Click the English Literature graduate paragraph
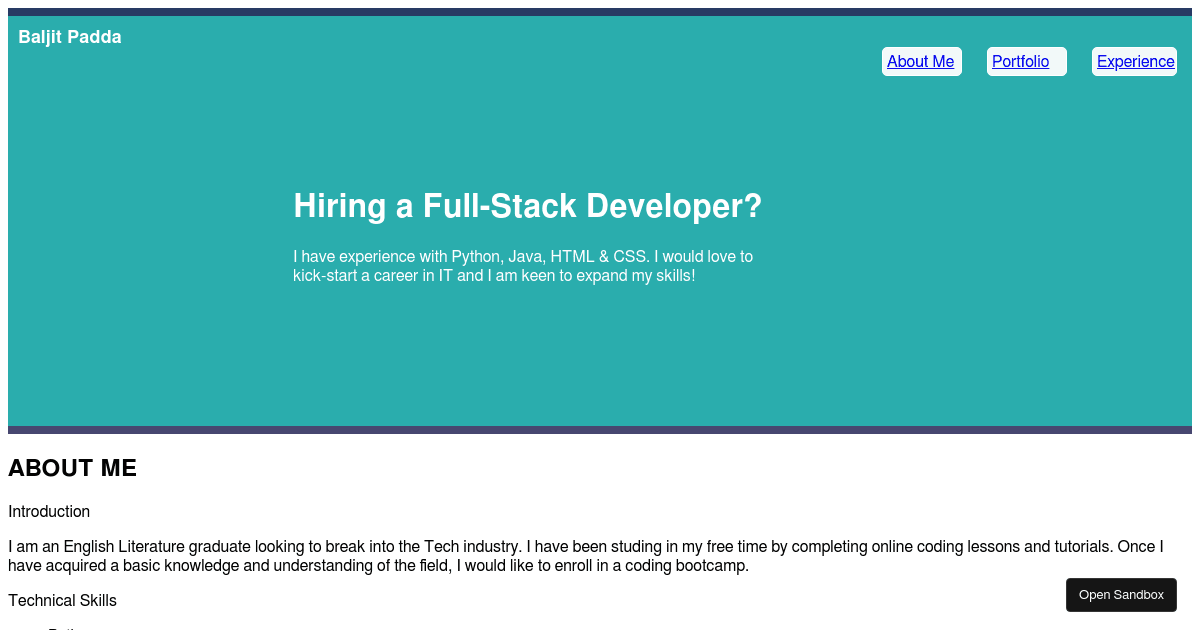1200x630 pixels. pos(585,555)
